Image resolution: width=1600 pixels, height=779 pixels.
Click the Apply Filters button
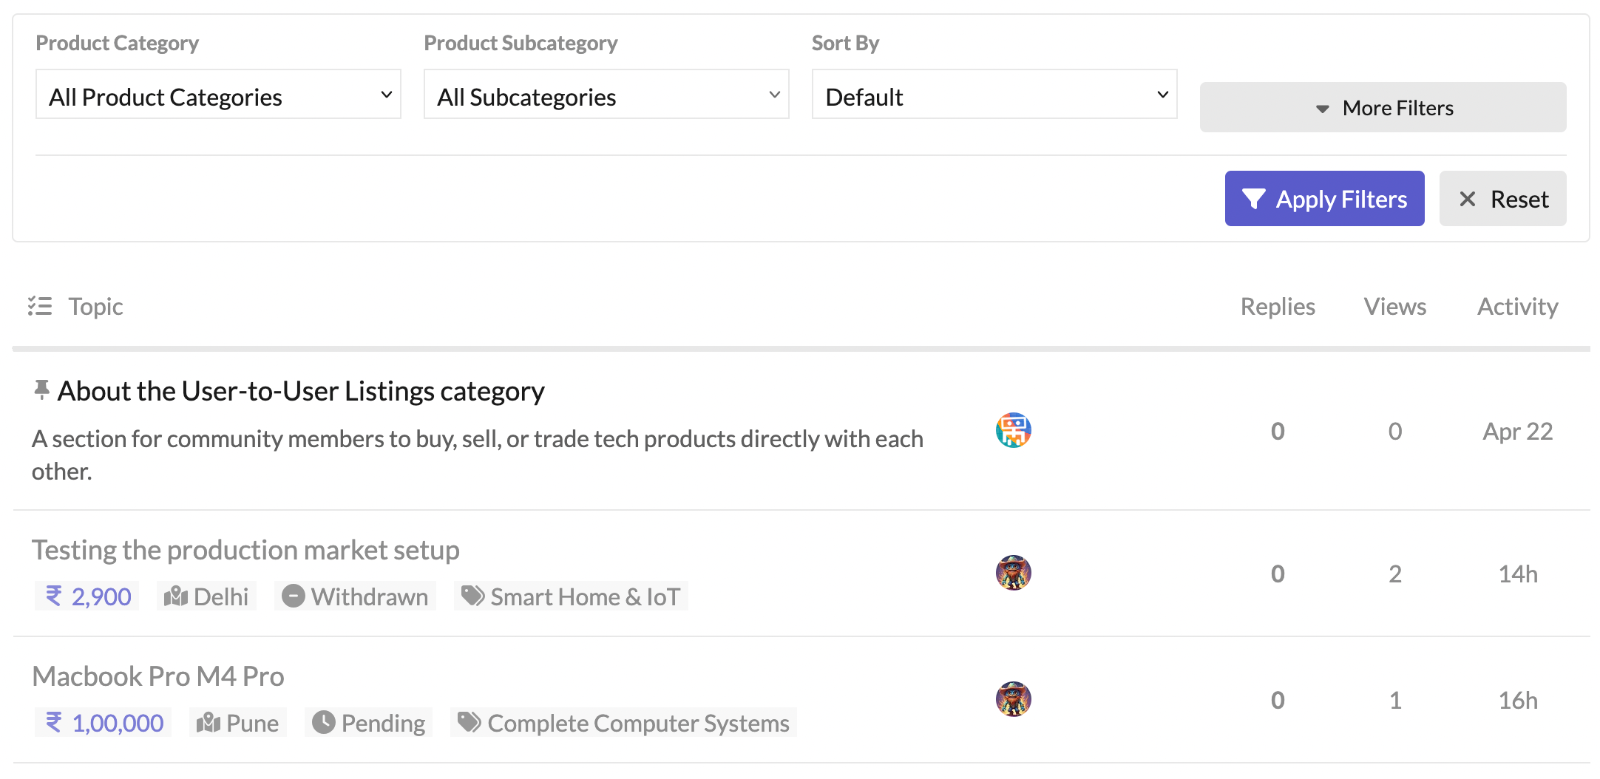point(1324,199)
